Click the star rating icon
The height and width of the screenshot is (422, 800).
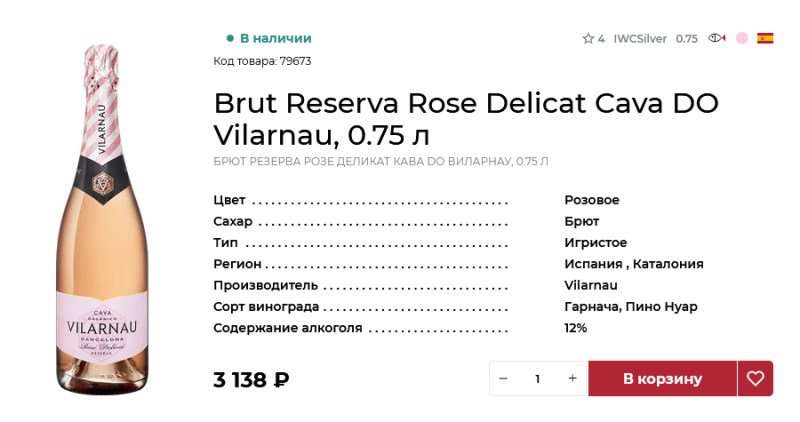click(588, 39)
